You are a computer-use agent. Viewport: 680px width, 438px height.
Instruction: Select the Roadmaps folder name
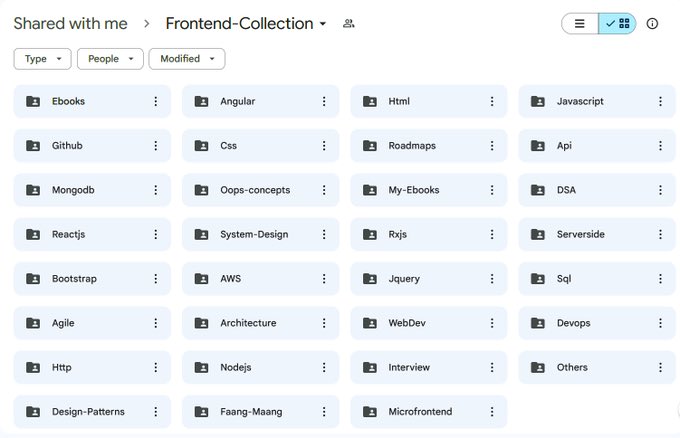pyautogui.click(x=412, y=146)
